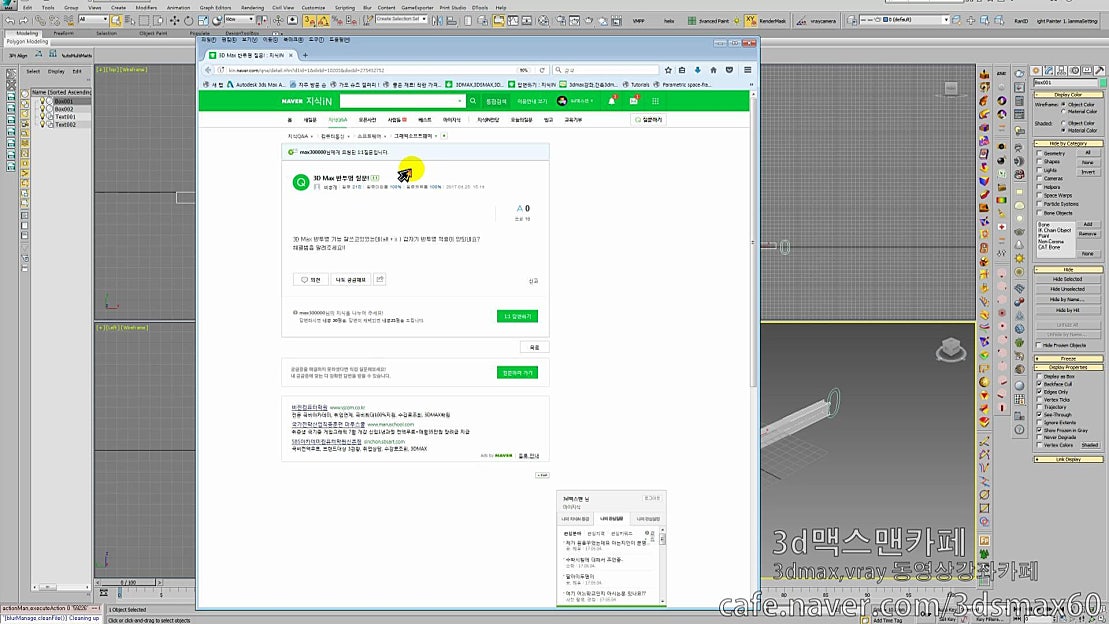Open the Rendering menu
1109x624 pixels.
(x=252, y=7)
